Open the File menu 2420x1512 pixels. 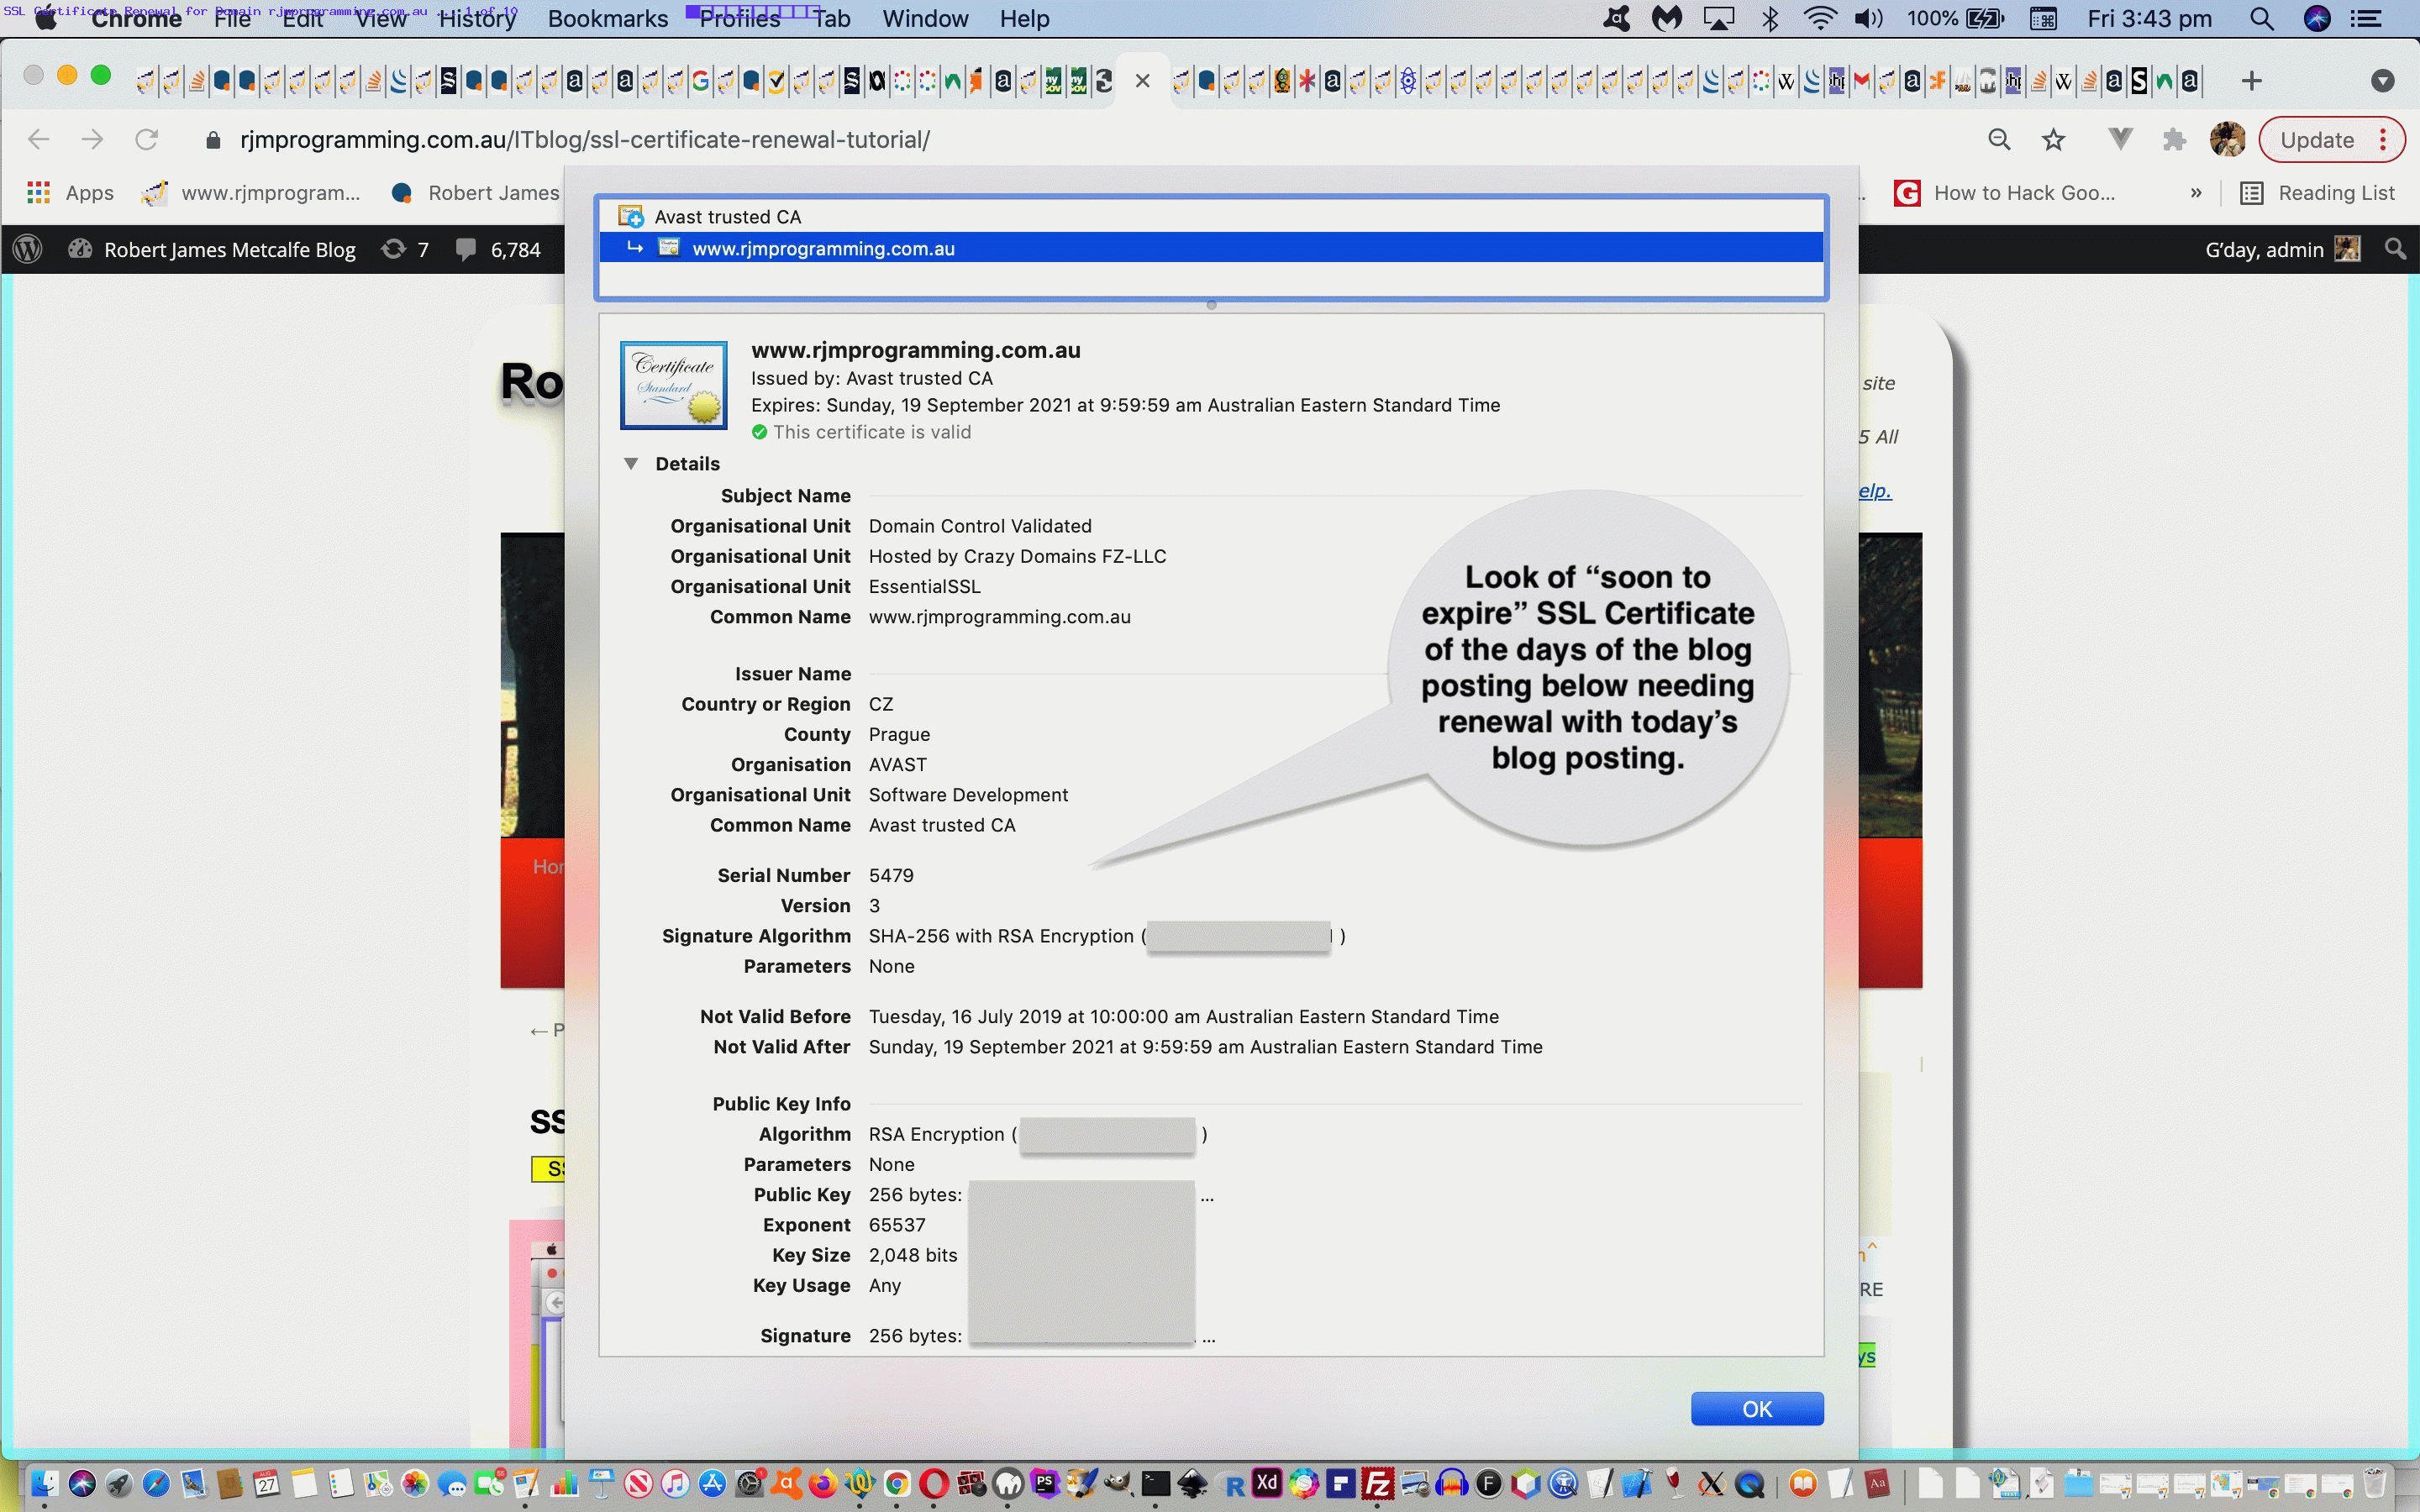pyautogui.click(x=232, y=18)
